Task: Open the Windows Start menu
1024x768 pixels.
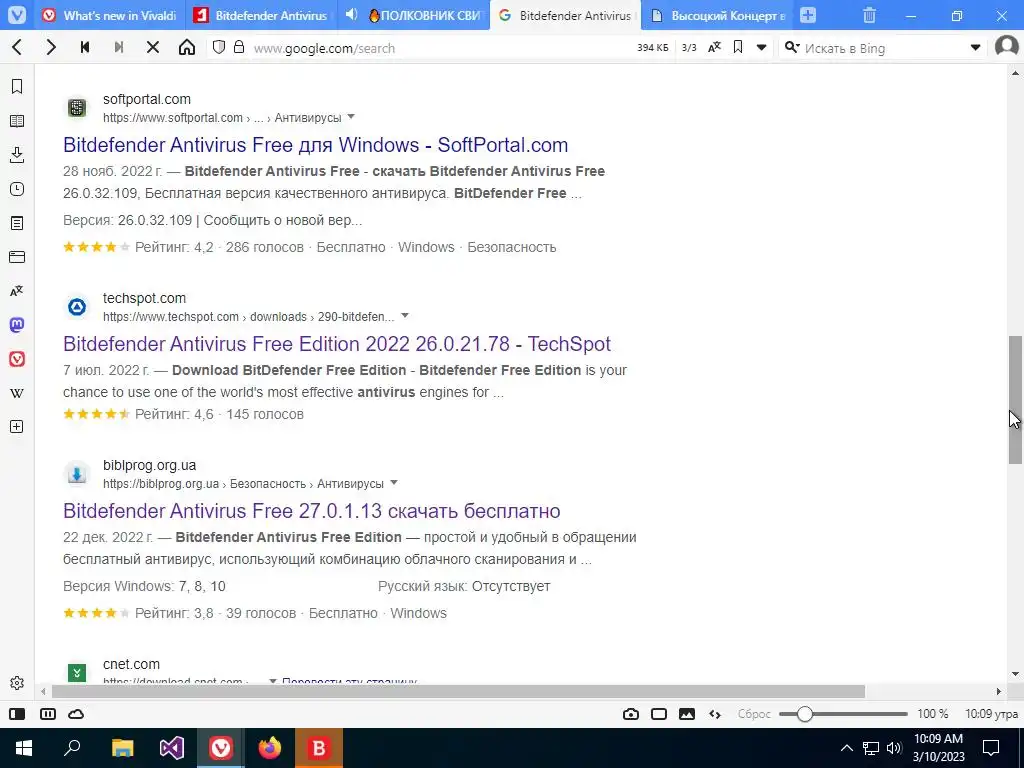Action: 24,748
